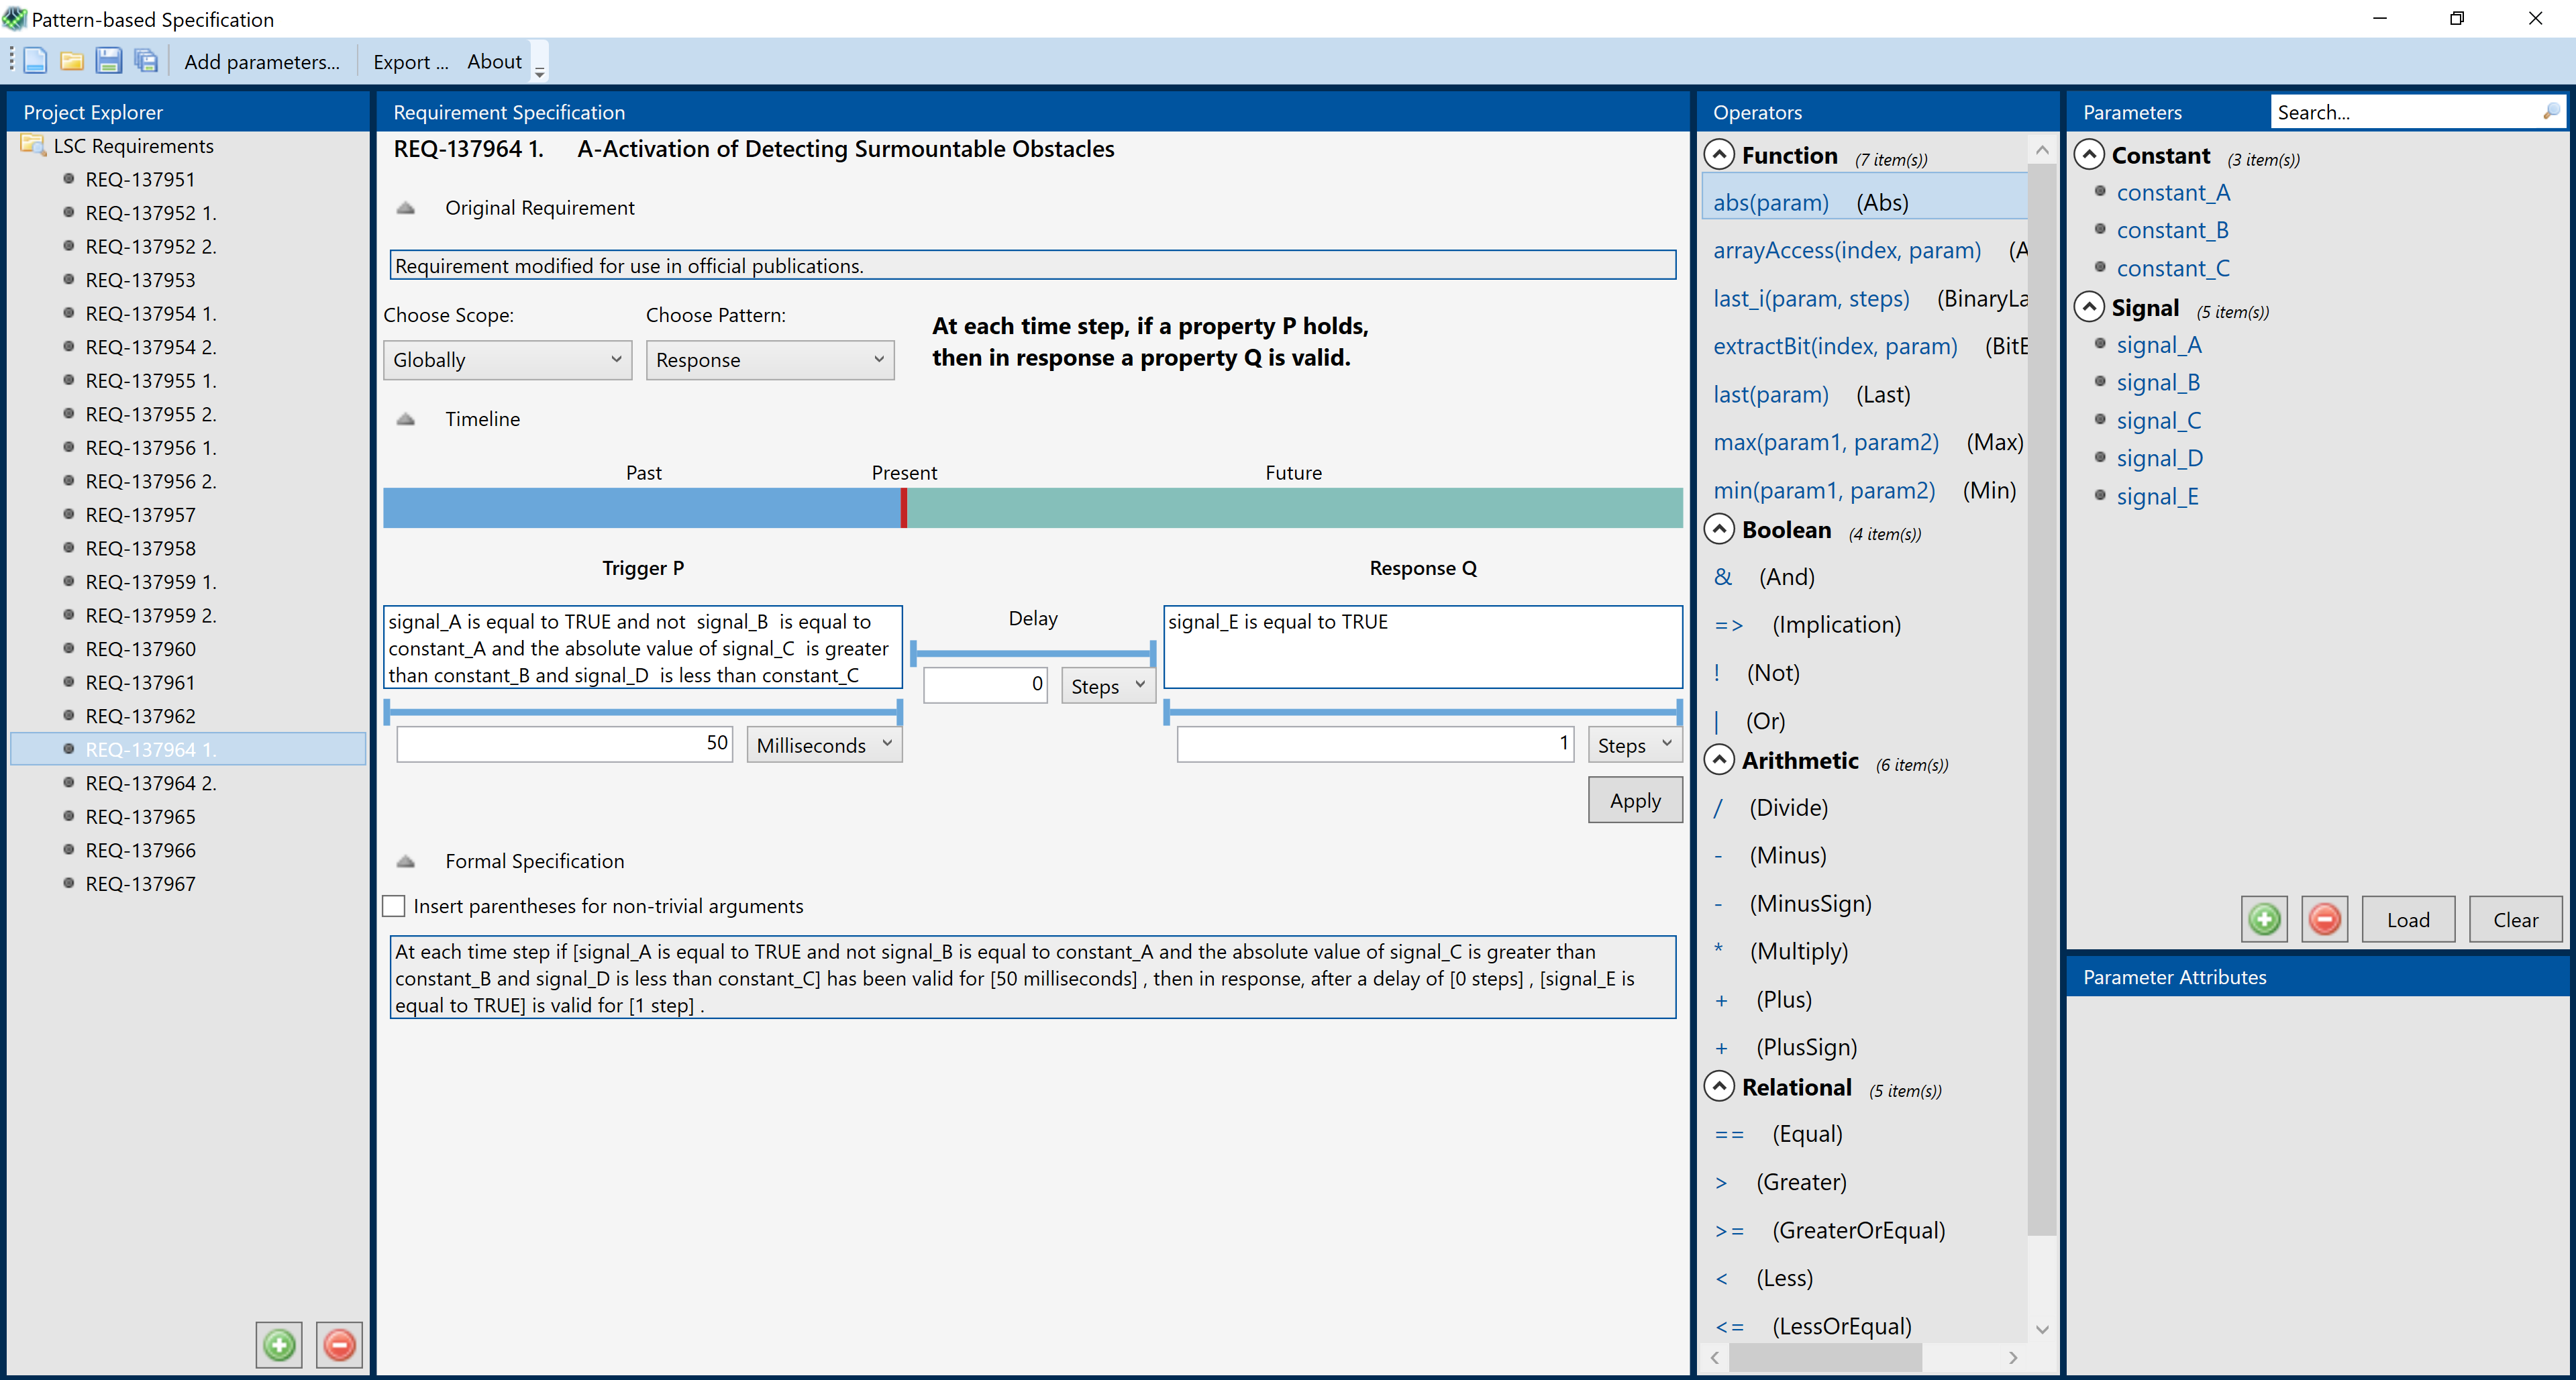Enable Insert parentheses for non-trivial arguments

coord(394,906)
